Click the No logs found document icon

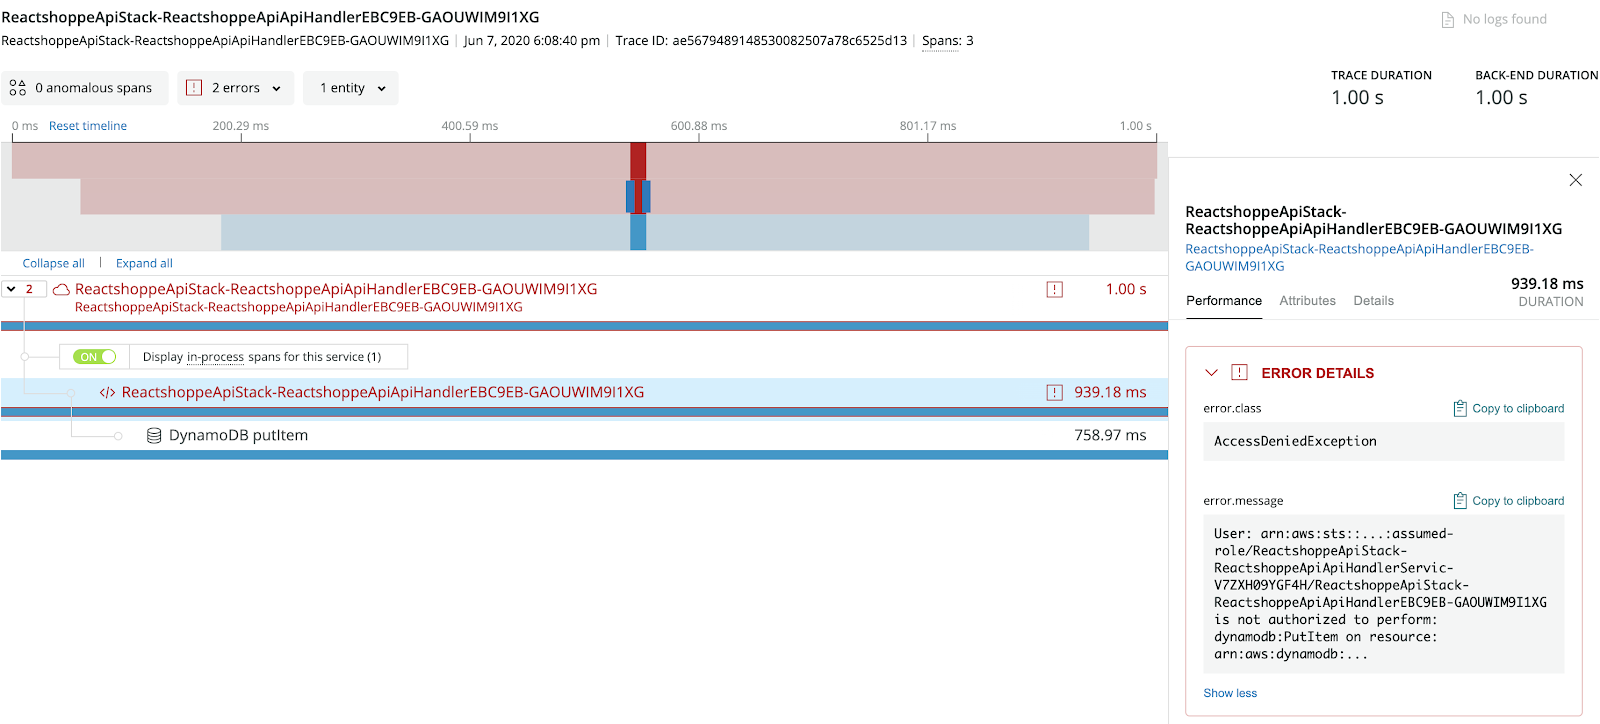pos(1447,20)
